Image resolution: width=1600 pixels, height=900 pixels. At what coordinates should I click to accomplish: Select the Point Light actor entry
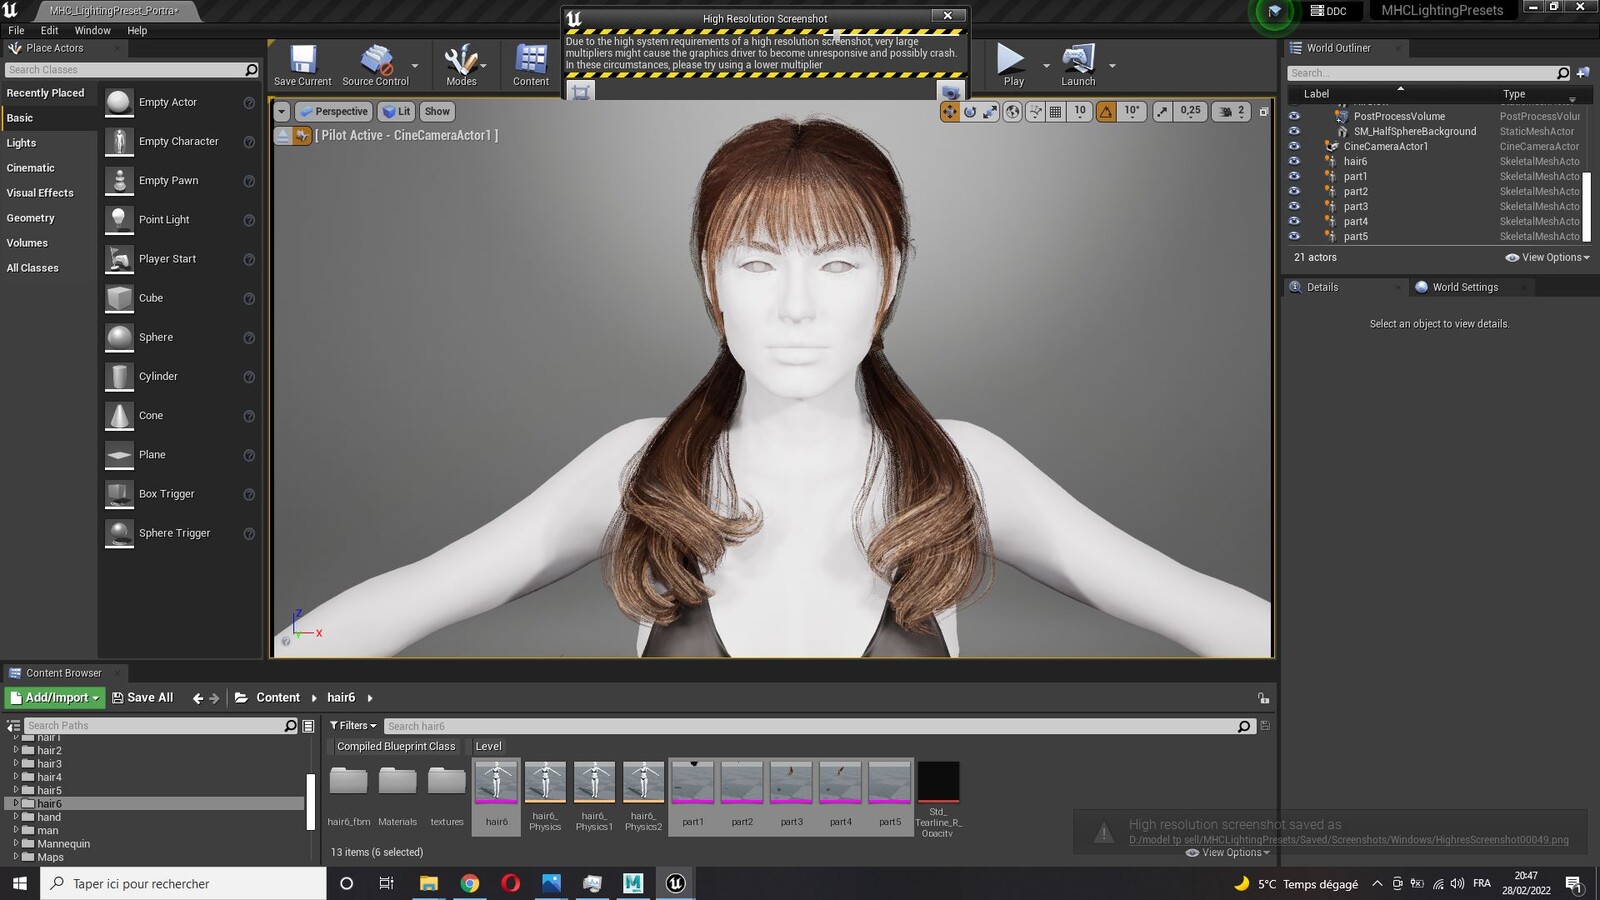[x=180, y=220]
